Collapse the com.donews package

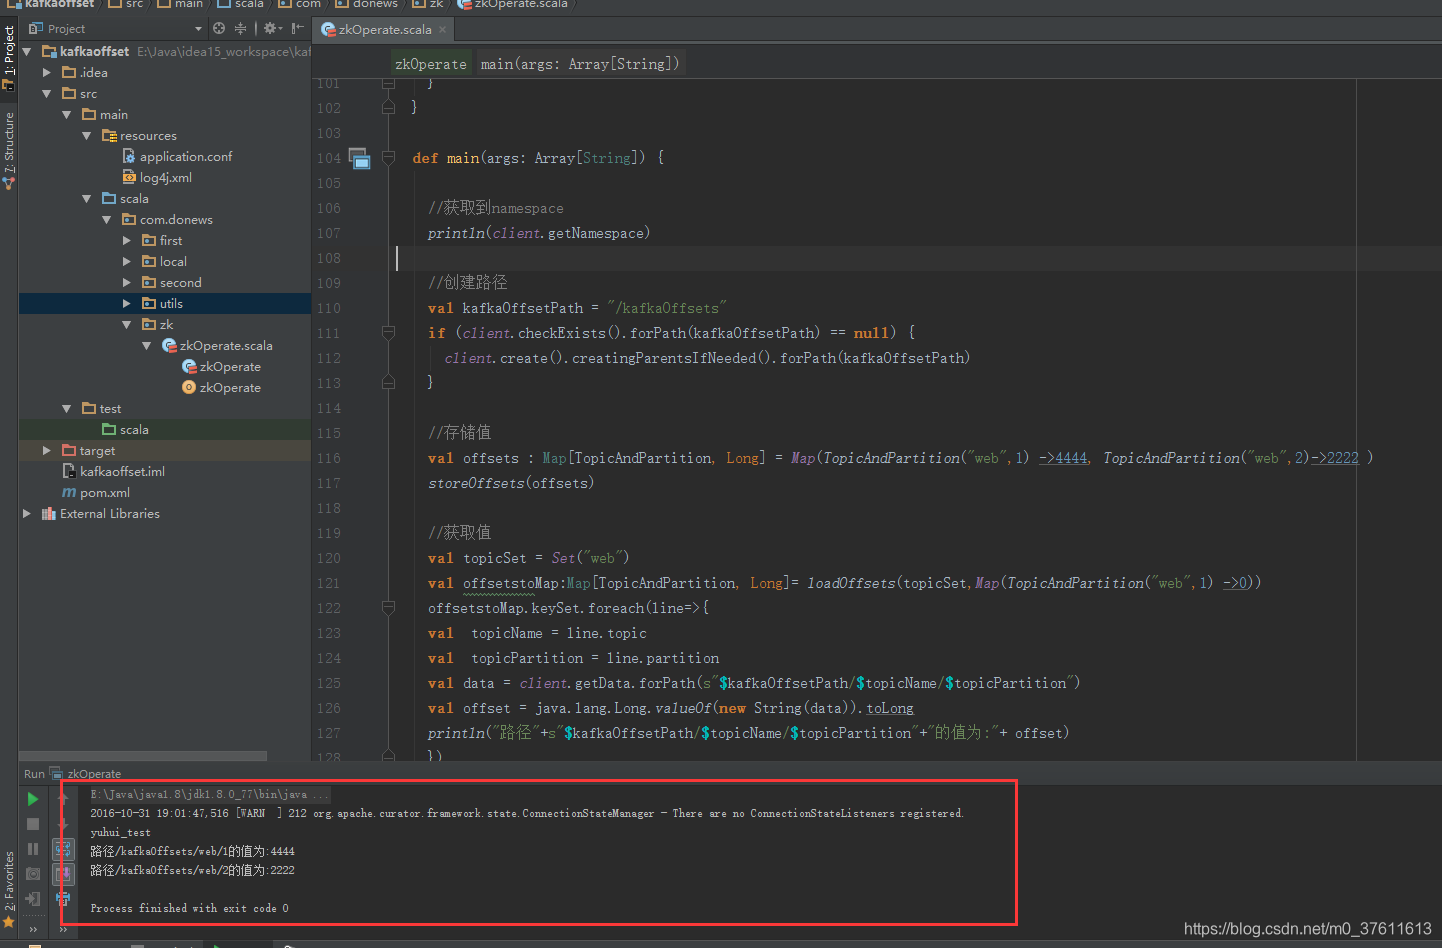click(107, 219)
